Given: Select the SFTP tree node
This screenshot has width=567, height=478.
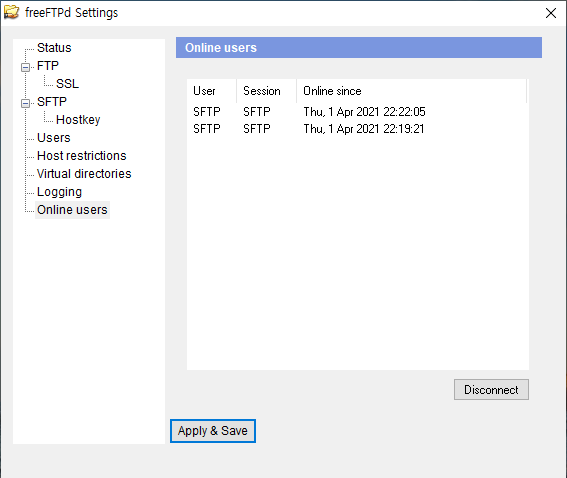Looking at the screenshot, I should 52,102.
